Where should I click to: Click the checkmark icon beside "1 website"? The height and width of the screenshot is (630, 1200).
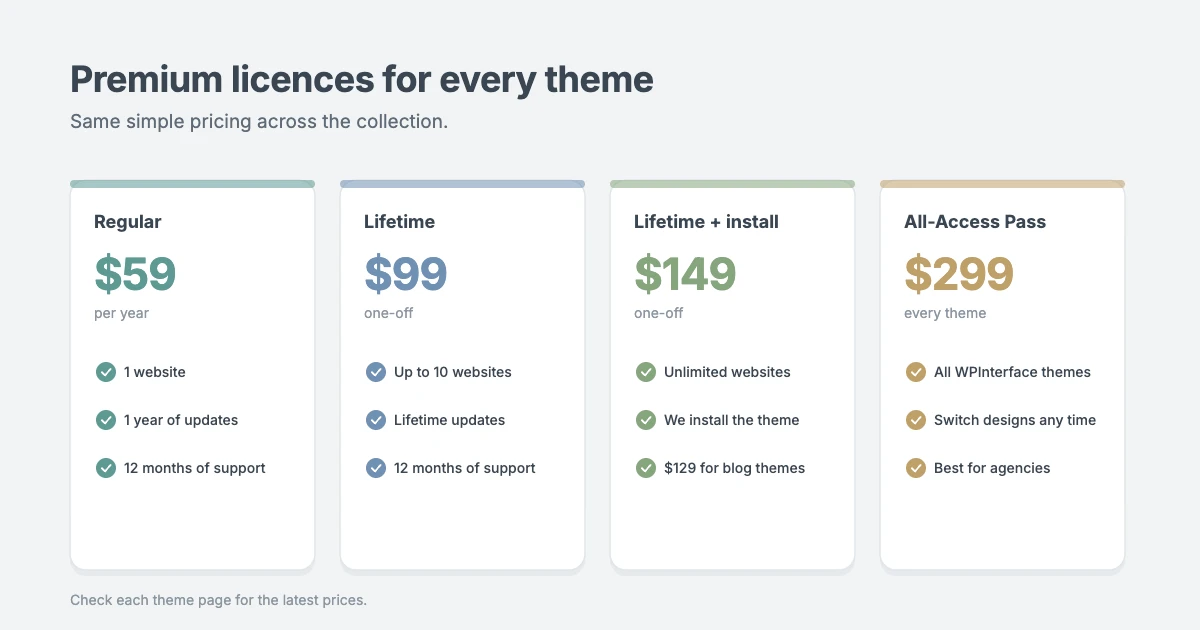point(106,372)
